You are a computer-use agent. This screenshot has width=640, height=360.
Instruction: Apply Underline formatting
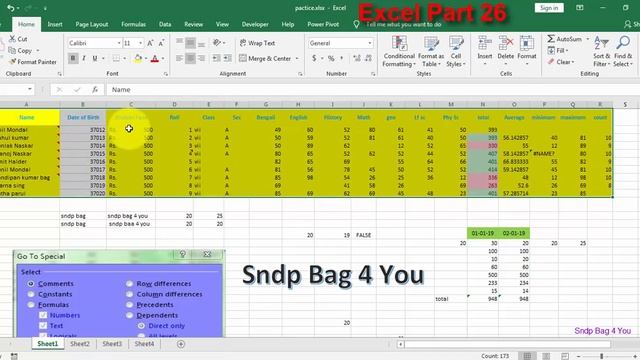point(95,58)
